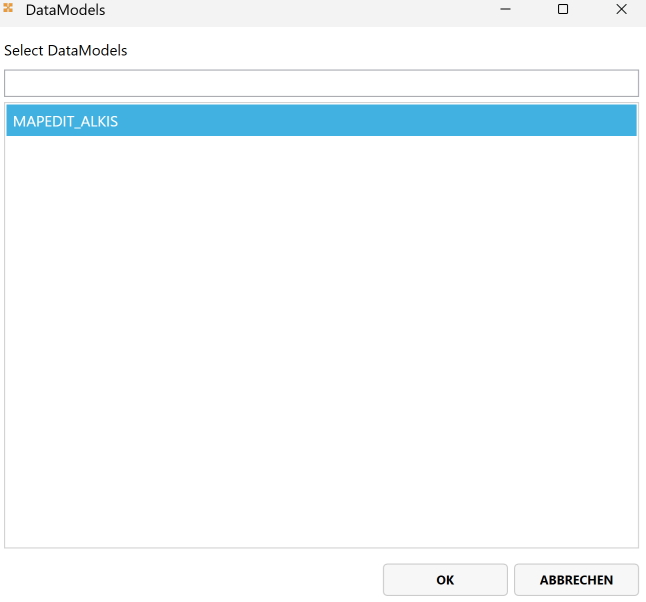This screenshot has height=602, width=646.
Task: Click the center of the data models list
Action: click(x=320, y=325)
